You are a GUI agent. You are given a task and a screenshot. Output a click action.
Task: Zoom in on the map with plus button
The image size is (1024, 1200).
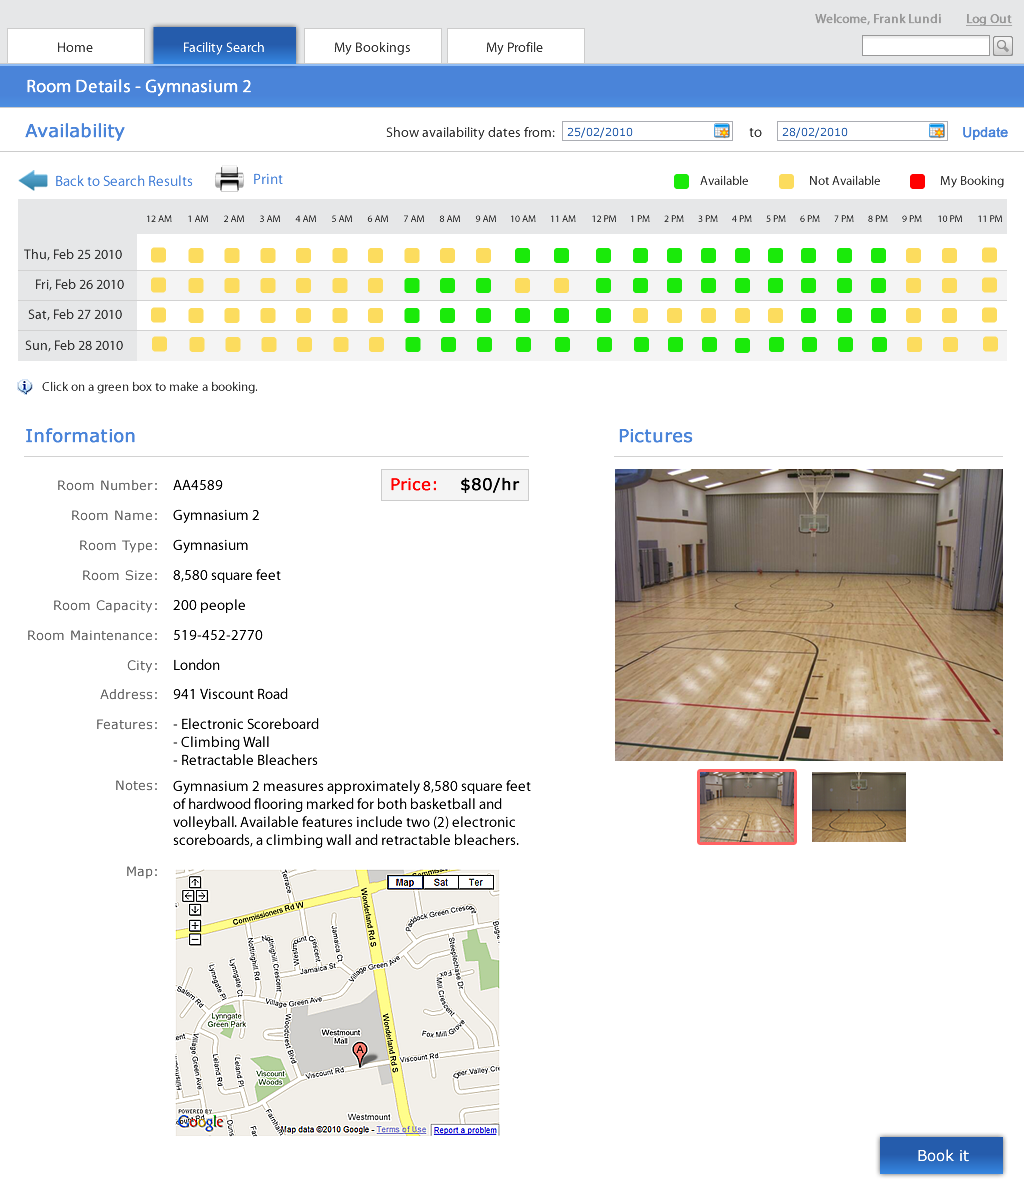coord(195,926)
